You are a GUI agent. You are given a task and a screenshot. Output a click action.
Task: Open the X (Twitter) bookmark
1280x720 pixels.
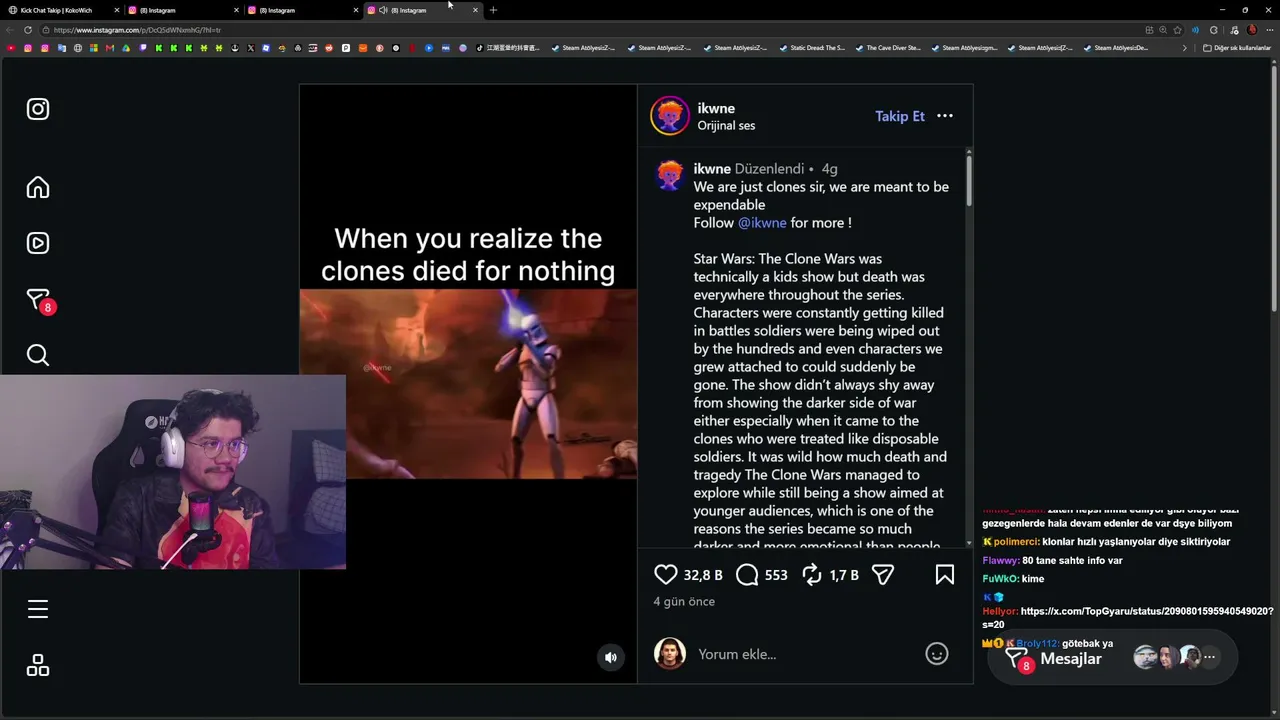pos(250,48)
